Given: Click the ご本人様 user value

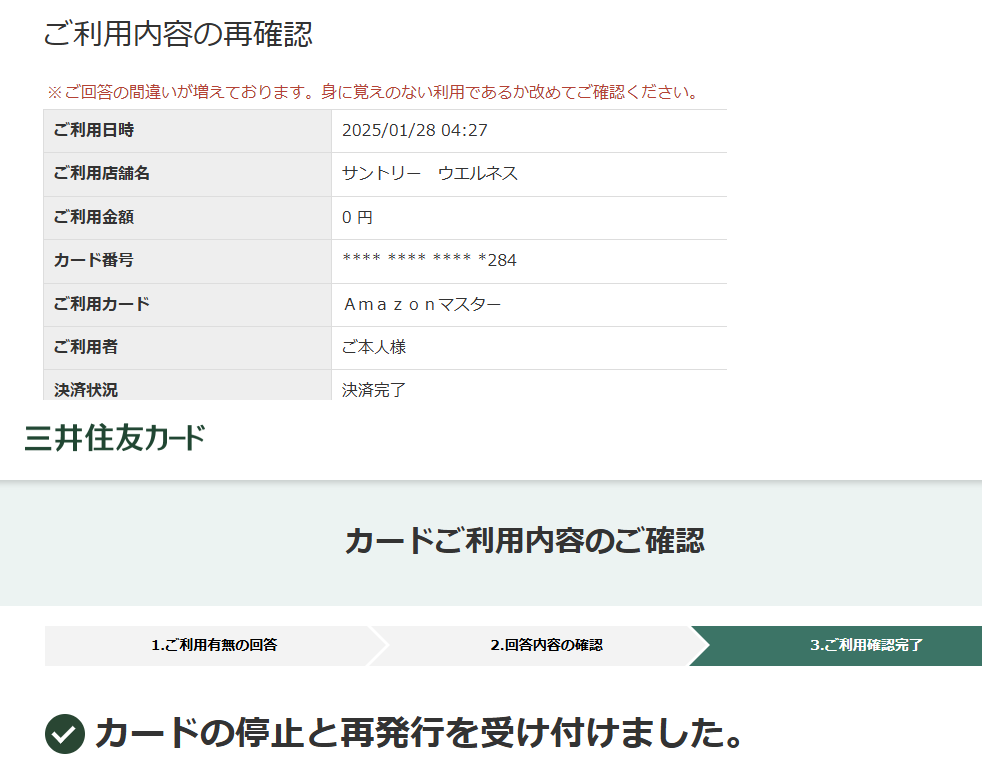Looking at the screenshot, I should 374,347.
